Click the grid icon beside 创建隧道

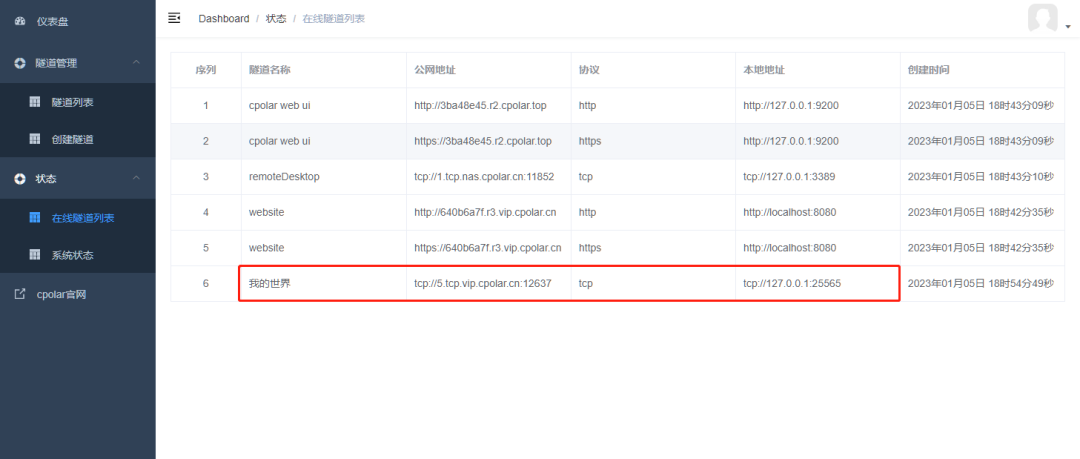[34, 139]
